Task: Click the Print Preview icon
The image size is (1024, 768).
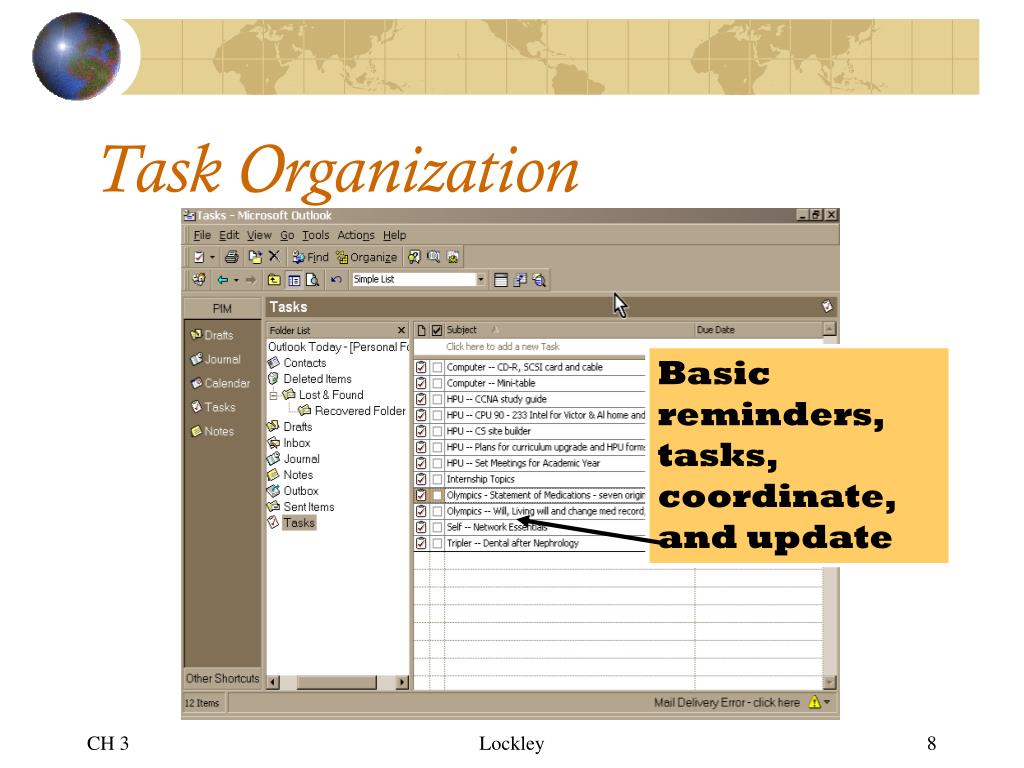Action: coord(313,280)
